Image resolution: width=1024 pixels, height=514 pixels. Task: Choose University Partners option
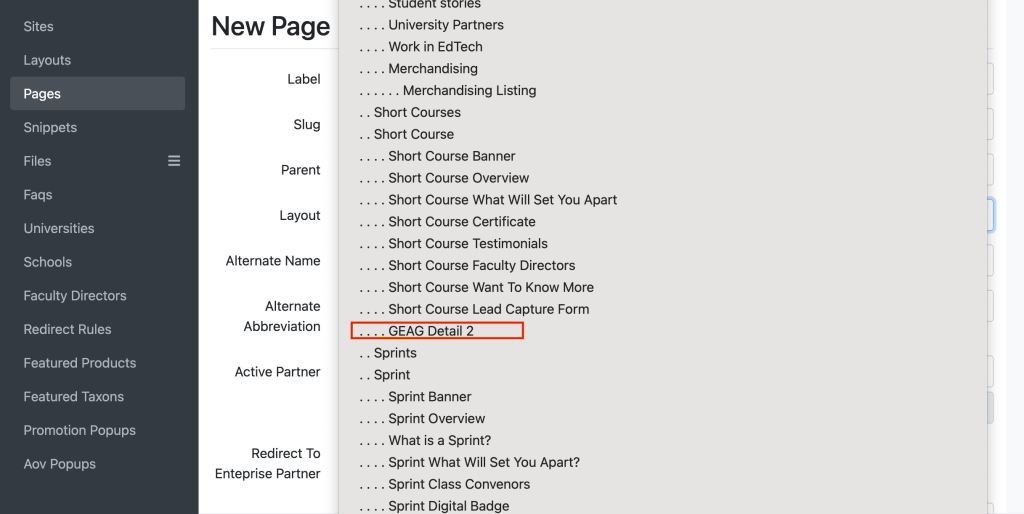coord(445,25)
